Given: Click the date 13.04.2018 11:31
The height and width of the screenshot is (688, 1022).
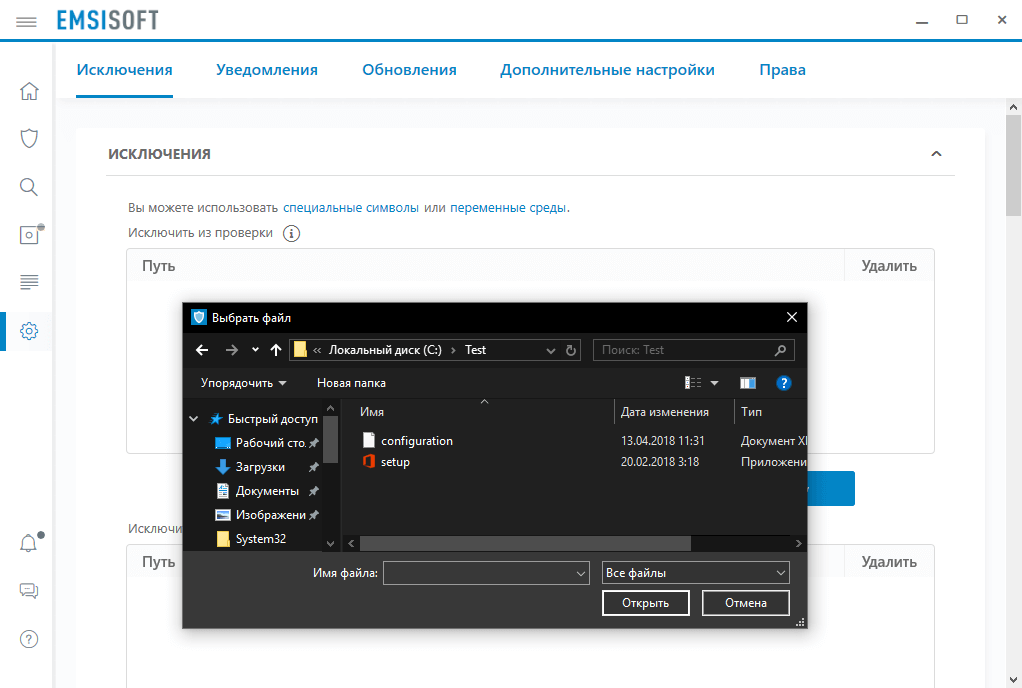Looking at the screenshot, I should (662, 440).
